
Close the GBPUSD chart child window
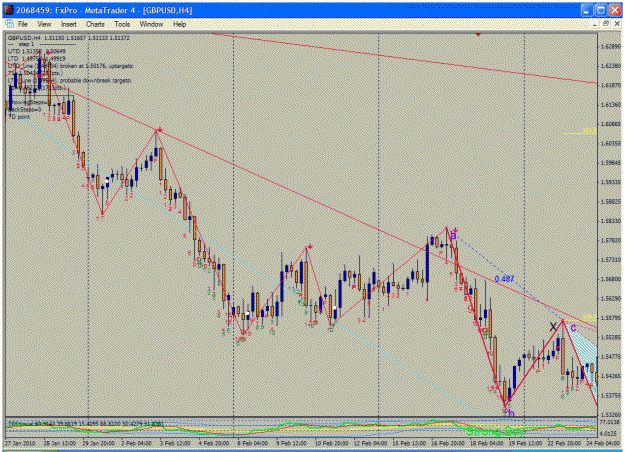click(x=617, y=24)
